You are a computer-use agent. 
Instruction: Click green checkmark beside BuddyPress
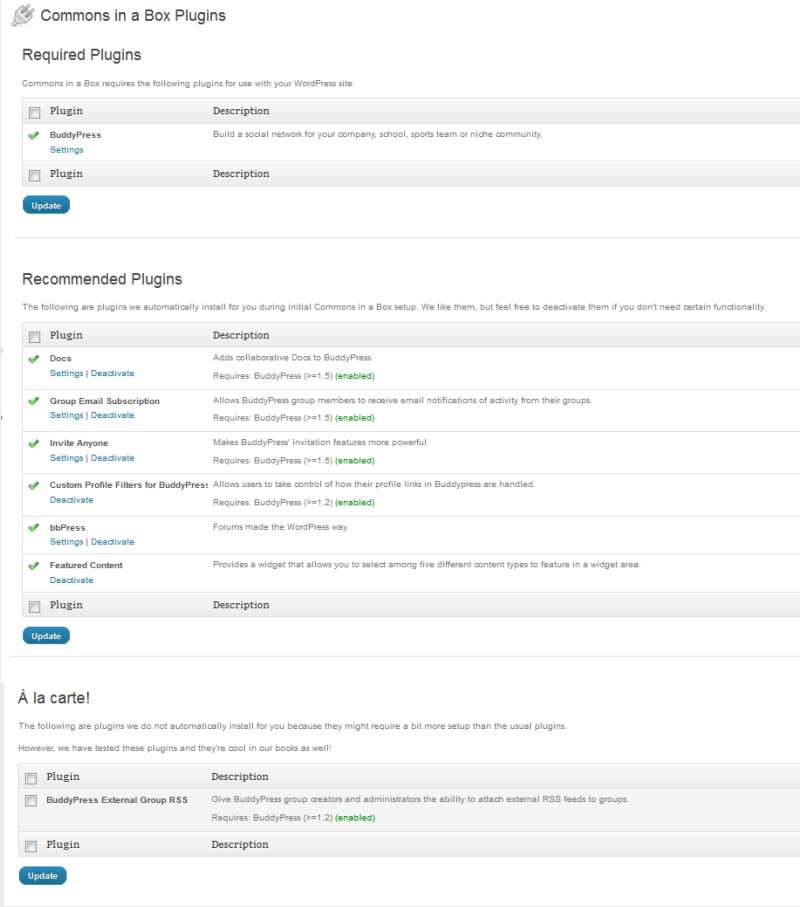[x=34, y=135]
